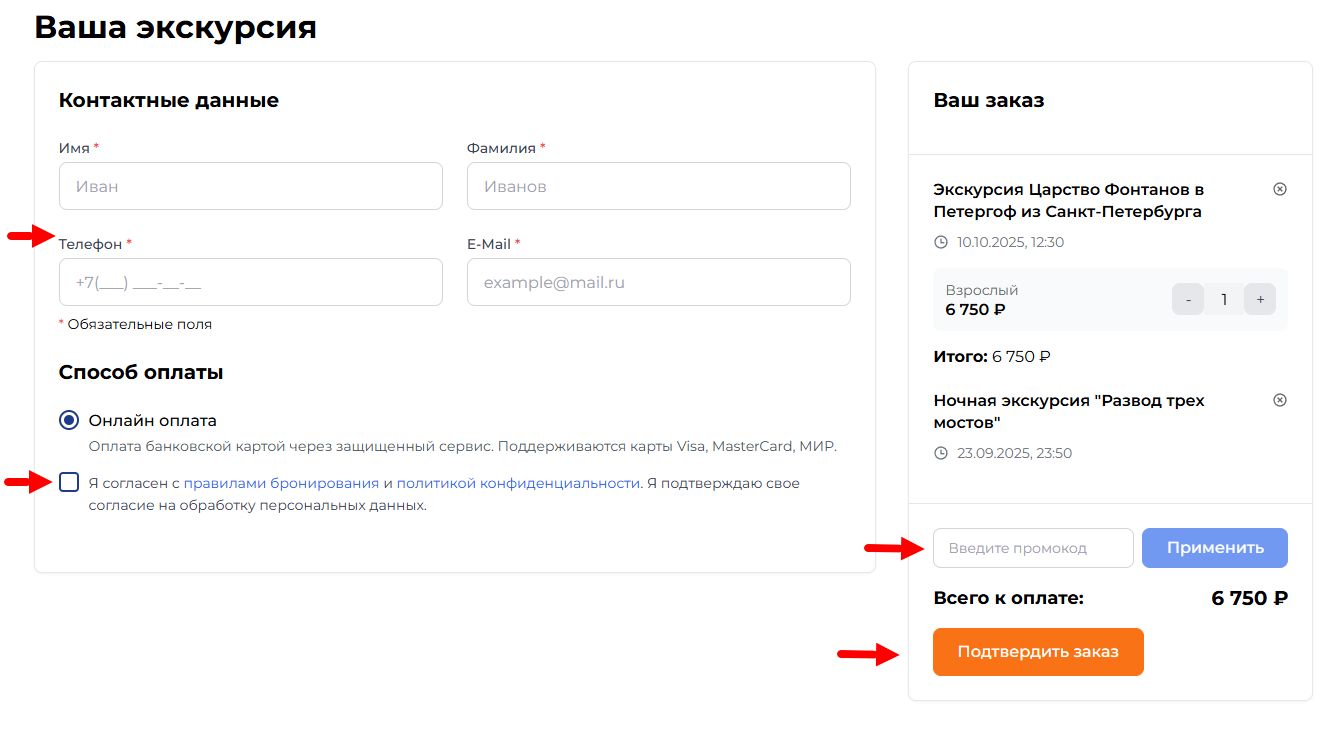Focus the Введите промокод field

(1032, 548)
